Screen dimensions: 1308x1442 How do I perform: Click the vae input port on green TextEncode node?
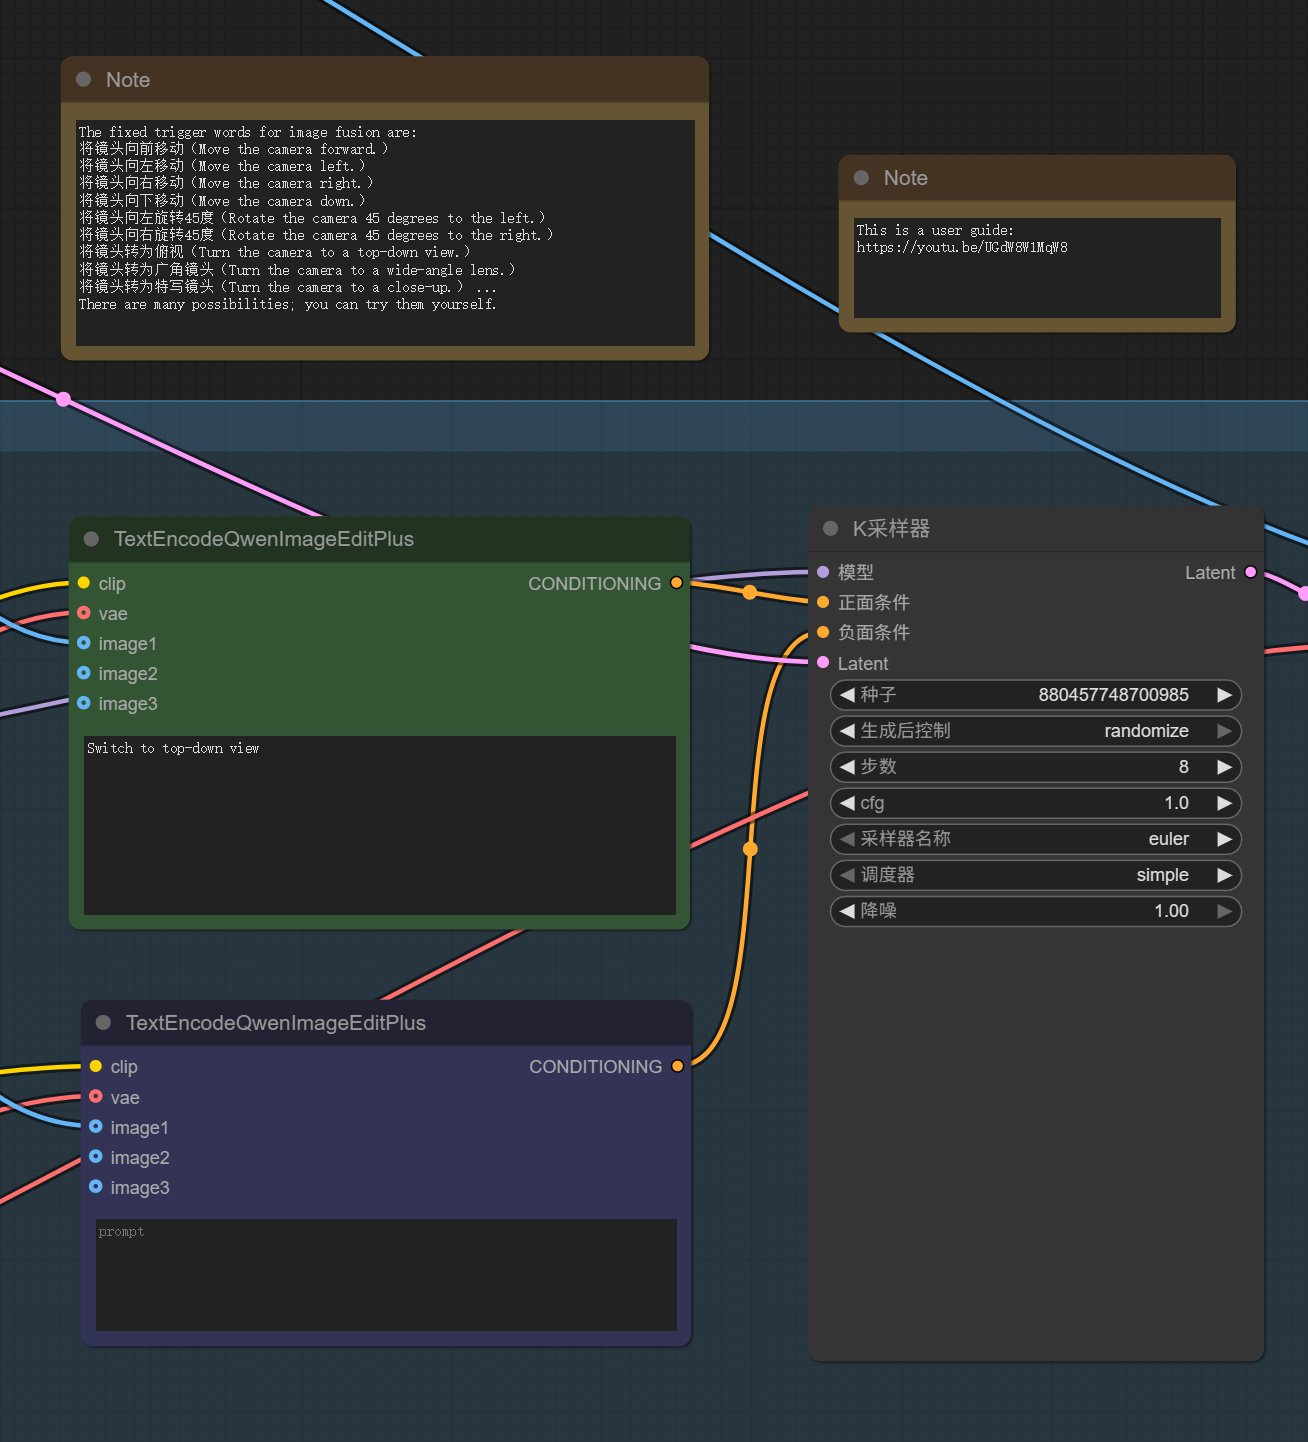84,613
